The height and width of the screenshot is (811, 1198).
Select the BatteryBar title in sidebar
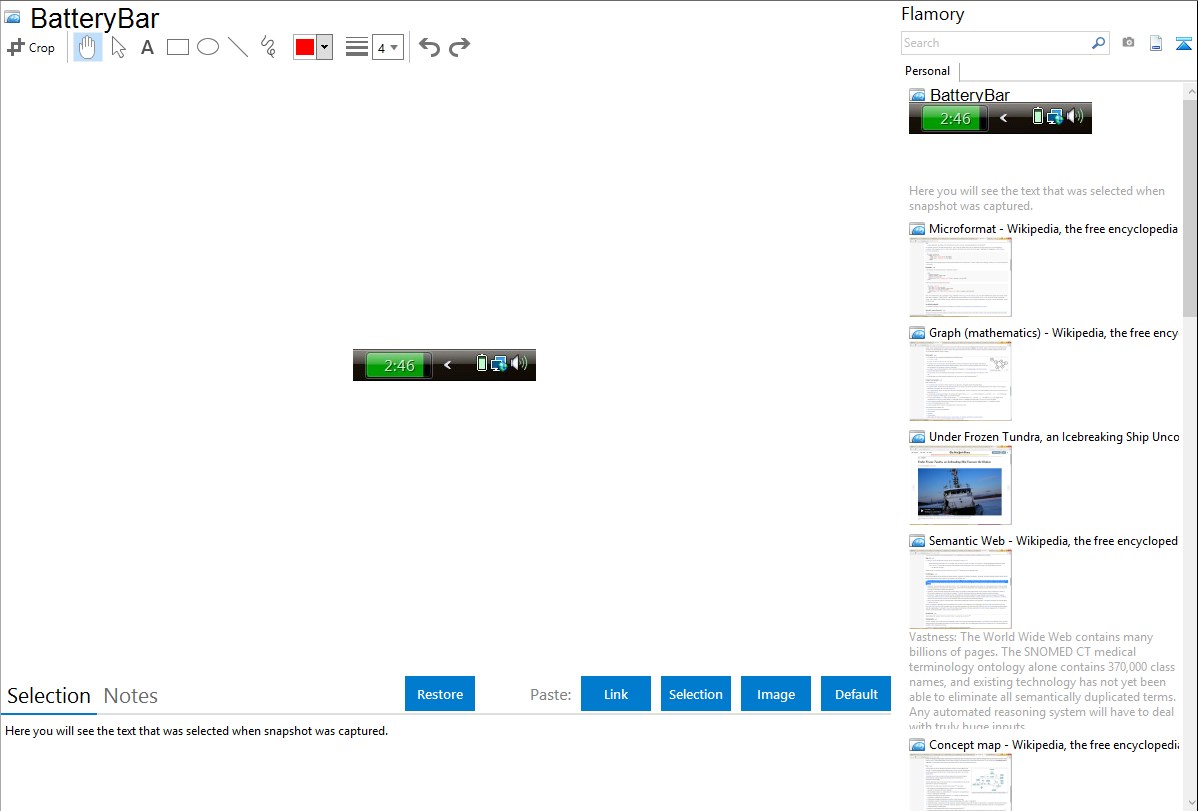point(970,95)
